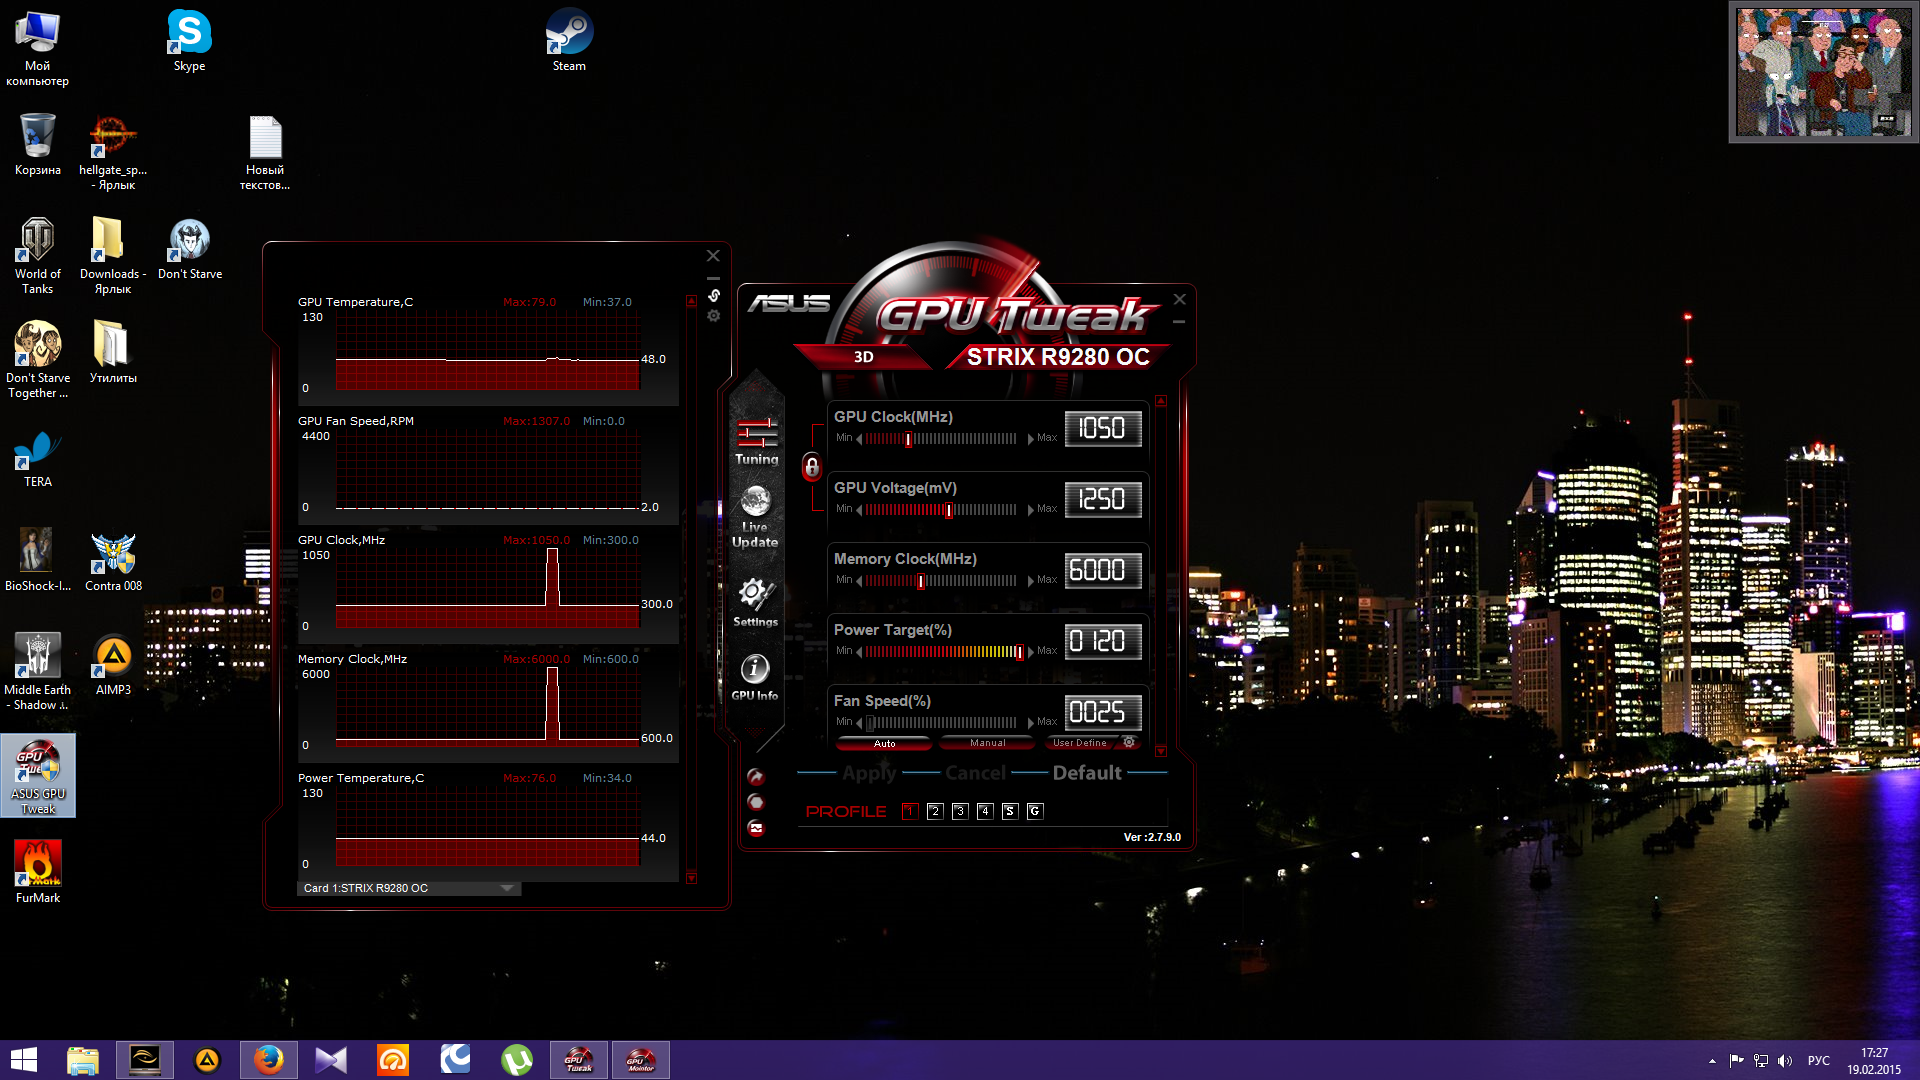Click GPU Clock slider Max arrow
The image size is (1920, 1080).
[x=1031, y=439]
